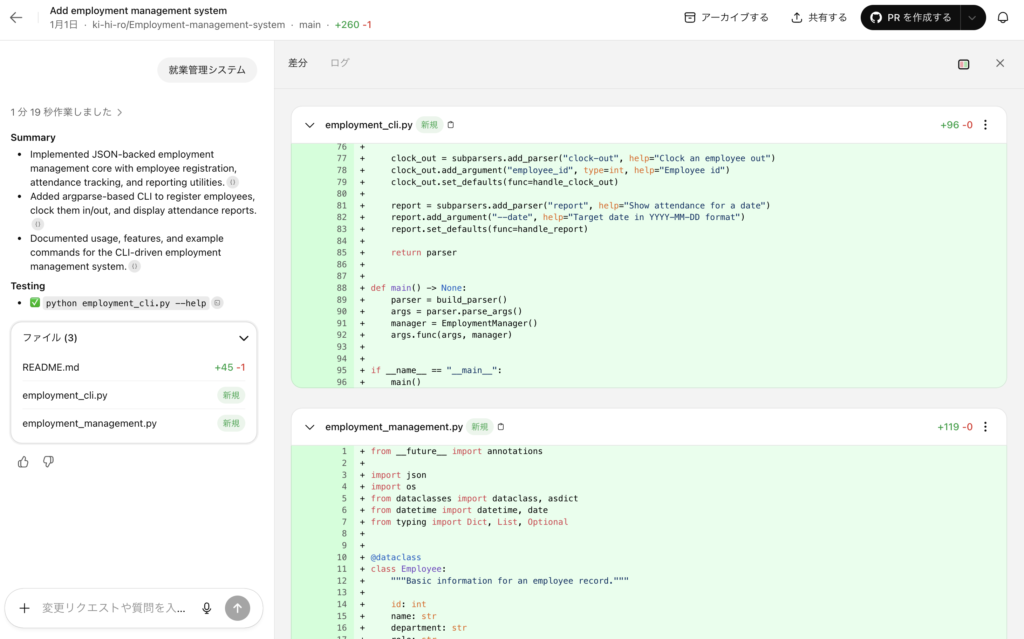Click the thumbs down feedback icon
Image resolution: width=1024 pixels, height=639 pixels.
click(48, 462)
